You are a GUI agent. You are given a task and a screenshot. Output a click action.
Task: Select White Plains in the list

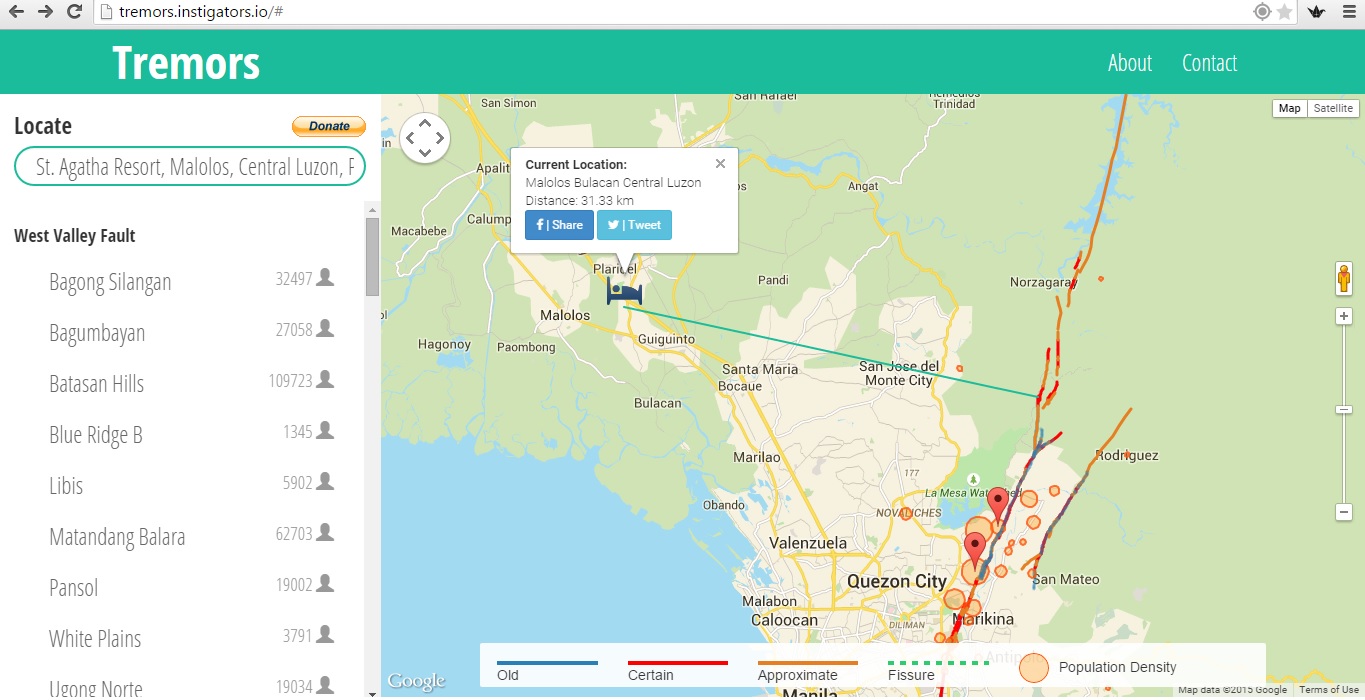click(95, 639)
